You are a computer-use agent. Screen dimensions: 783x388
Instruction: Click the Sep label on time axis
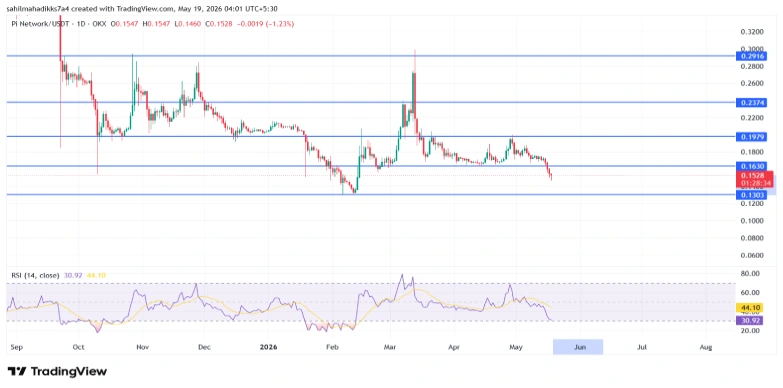pos(16,346)
